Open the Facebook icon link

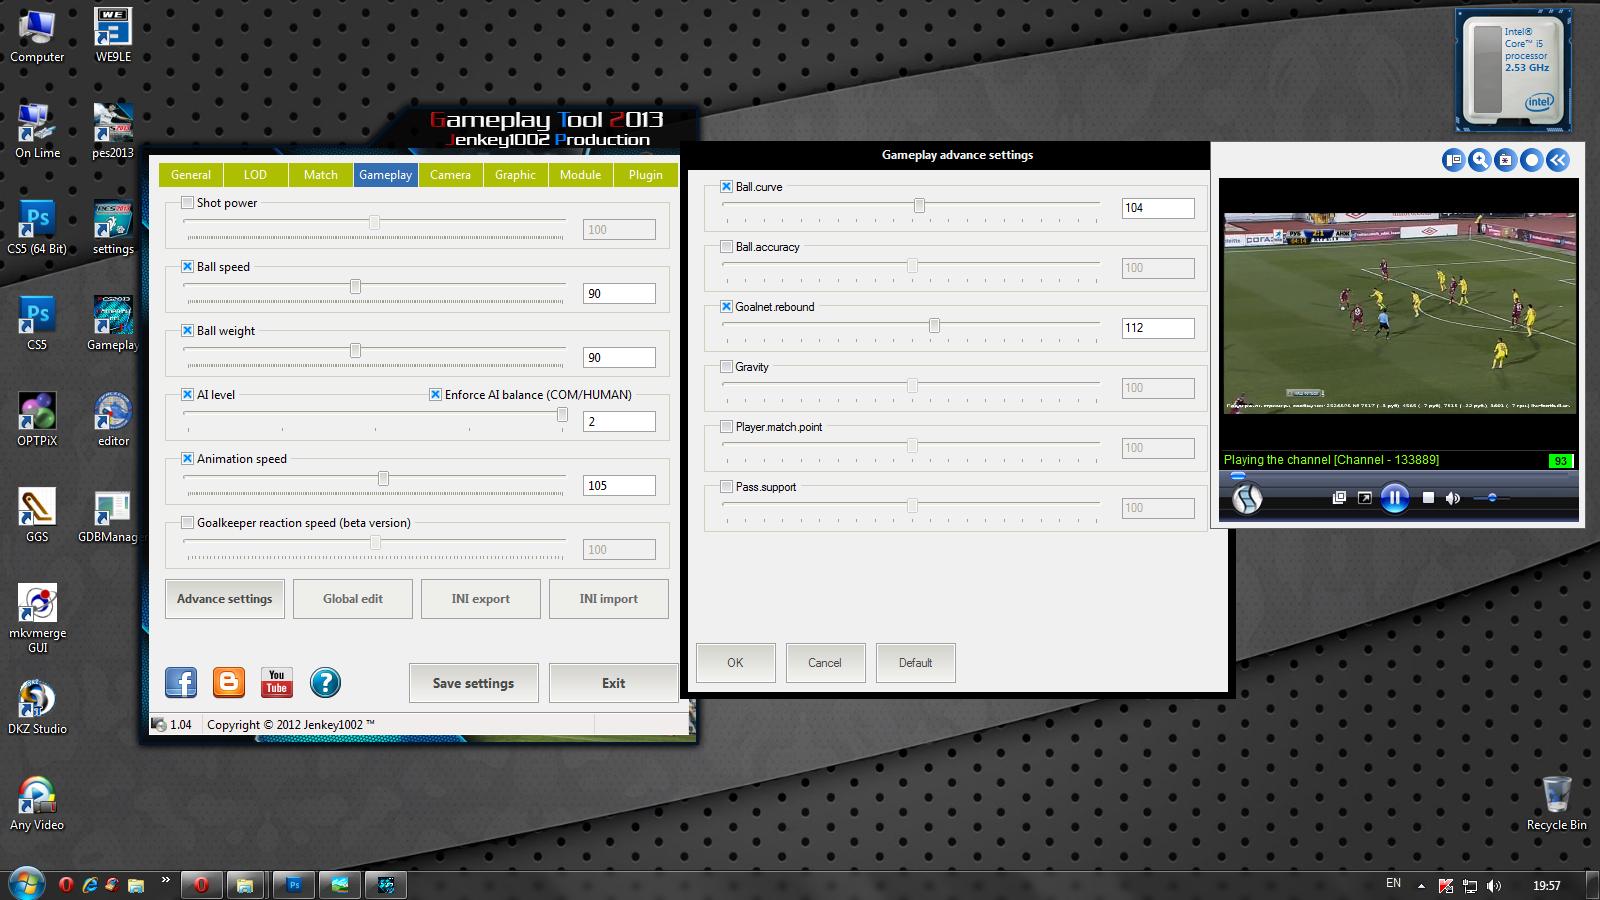pos(181,683)
